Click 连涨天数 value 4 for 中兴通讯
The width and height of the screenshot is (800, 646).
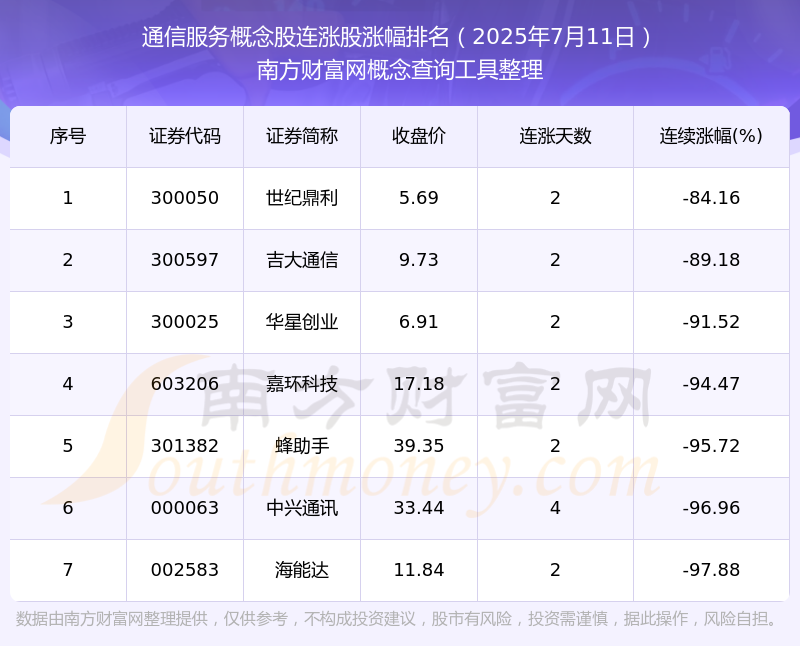[x=555, y=508]
